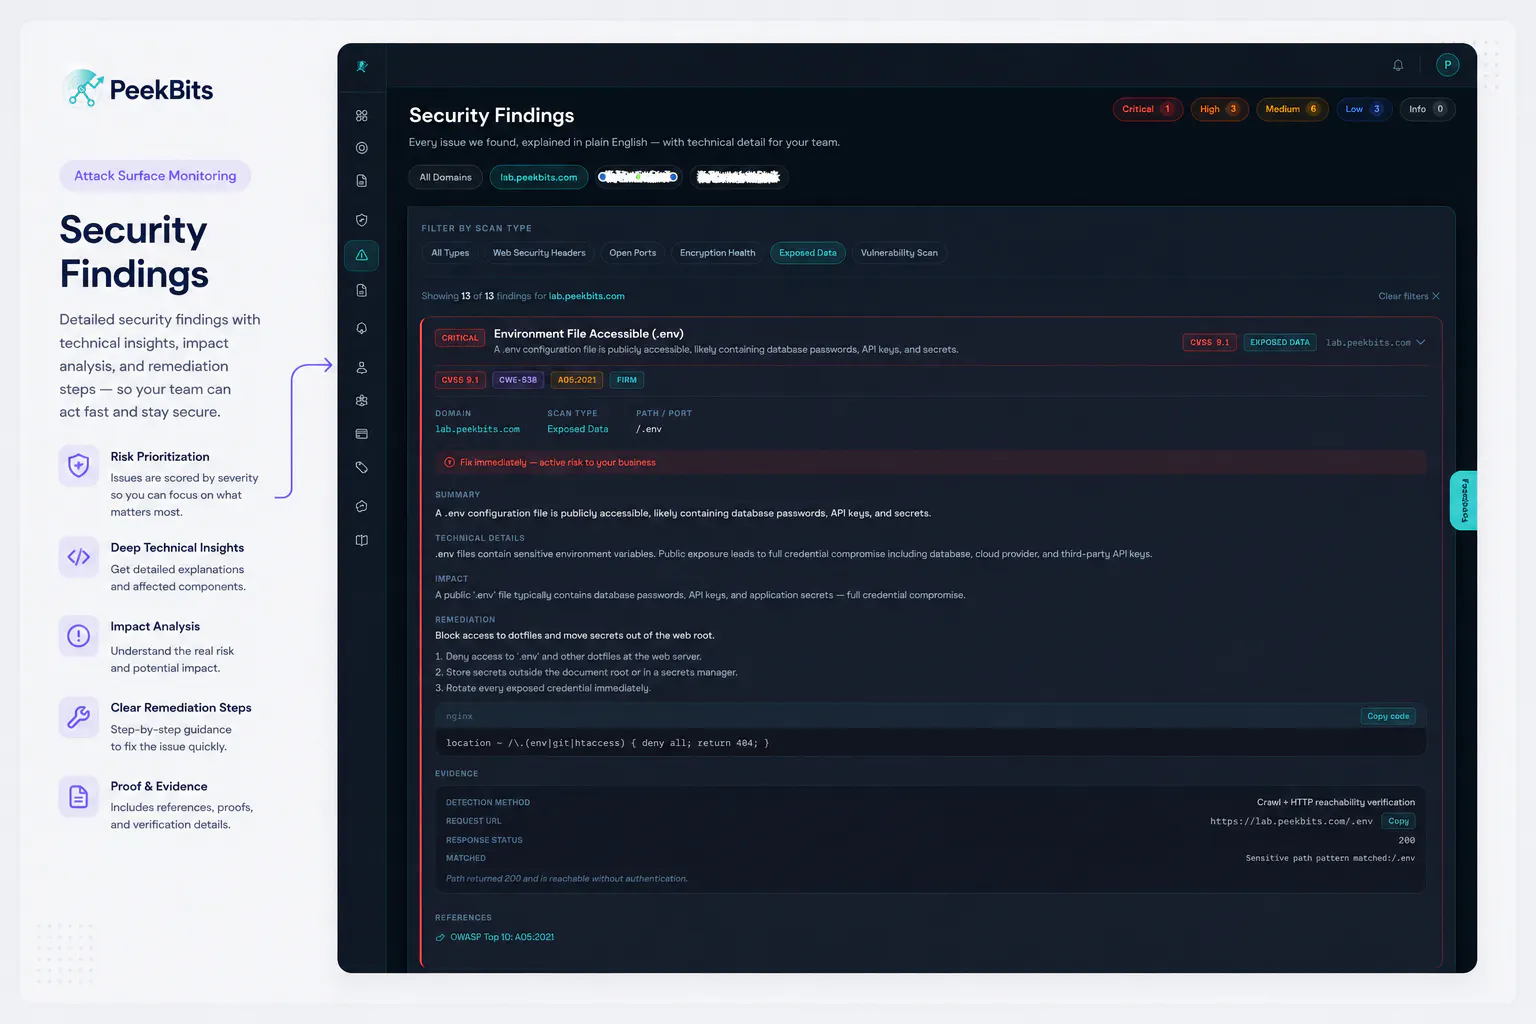Filter by Encryption Health scan type
1536x1024 pixels.
pos(718,253)
